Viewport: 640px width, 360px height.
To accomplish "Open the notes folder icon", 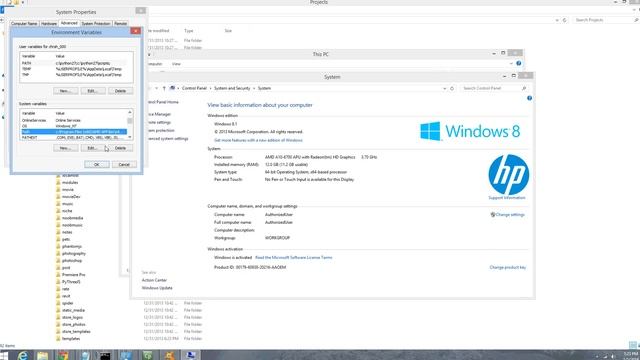I will [58, 232].
